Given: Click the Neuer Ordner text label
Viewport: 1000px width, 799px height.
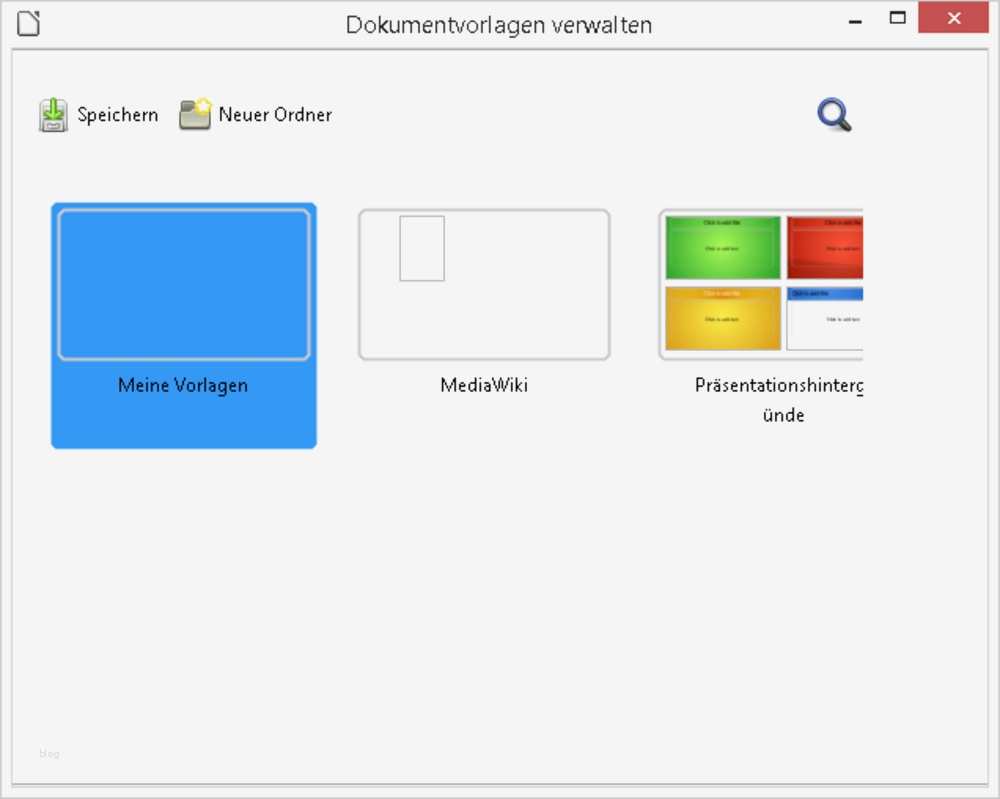Looking at the screenshot, I should [x=276, y=114].
